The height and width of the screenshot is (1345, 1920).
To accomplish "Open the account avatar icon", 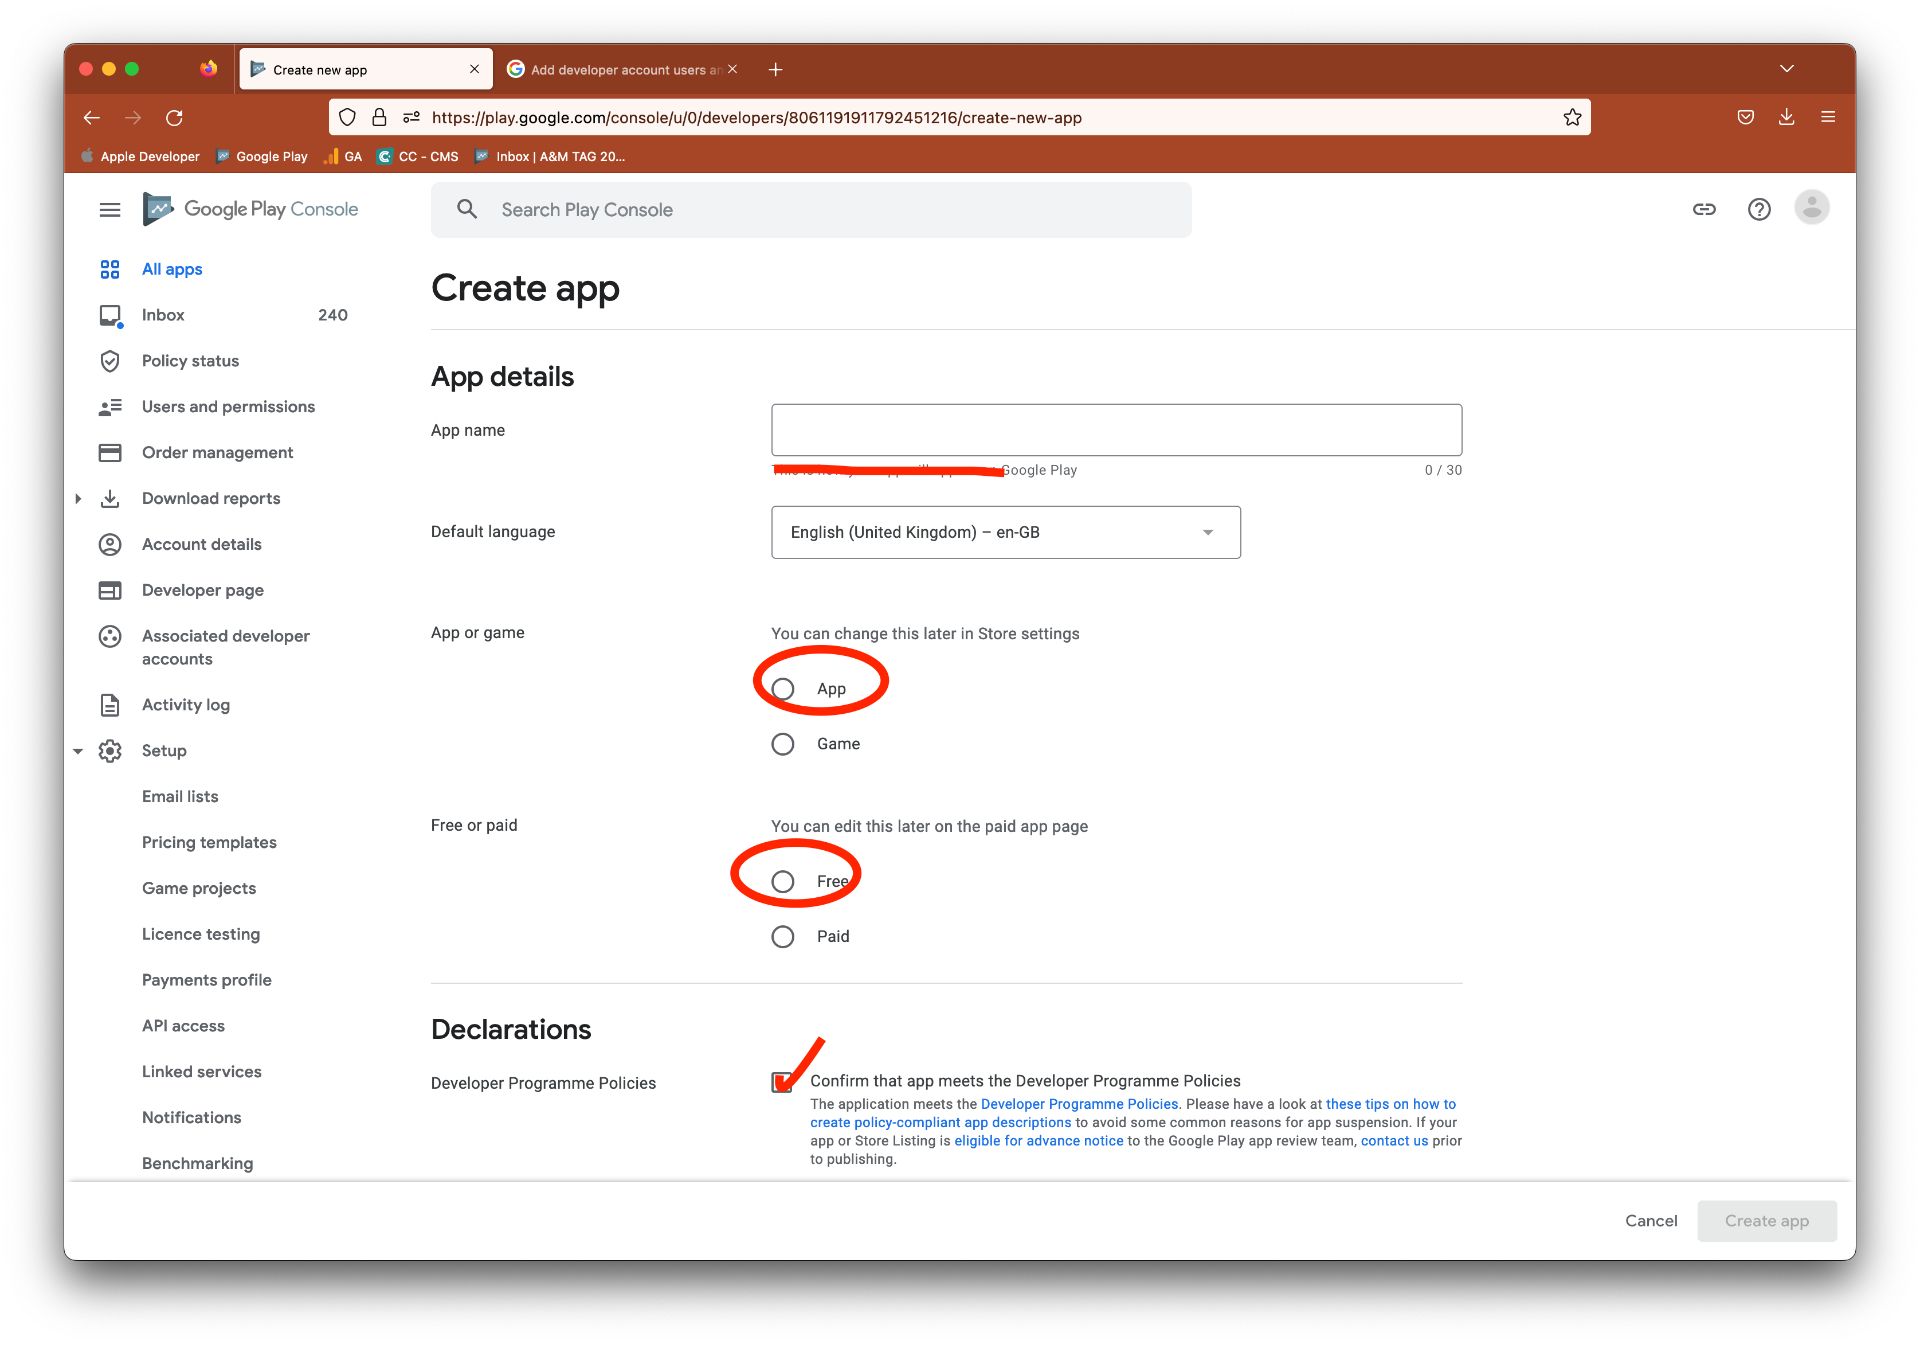I will point(1811,208).
